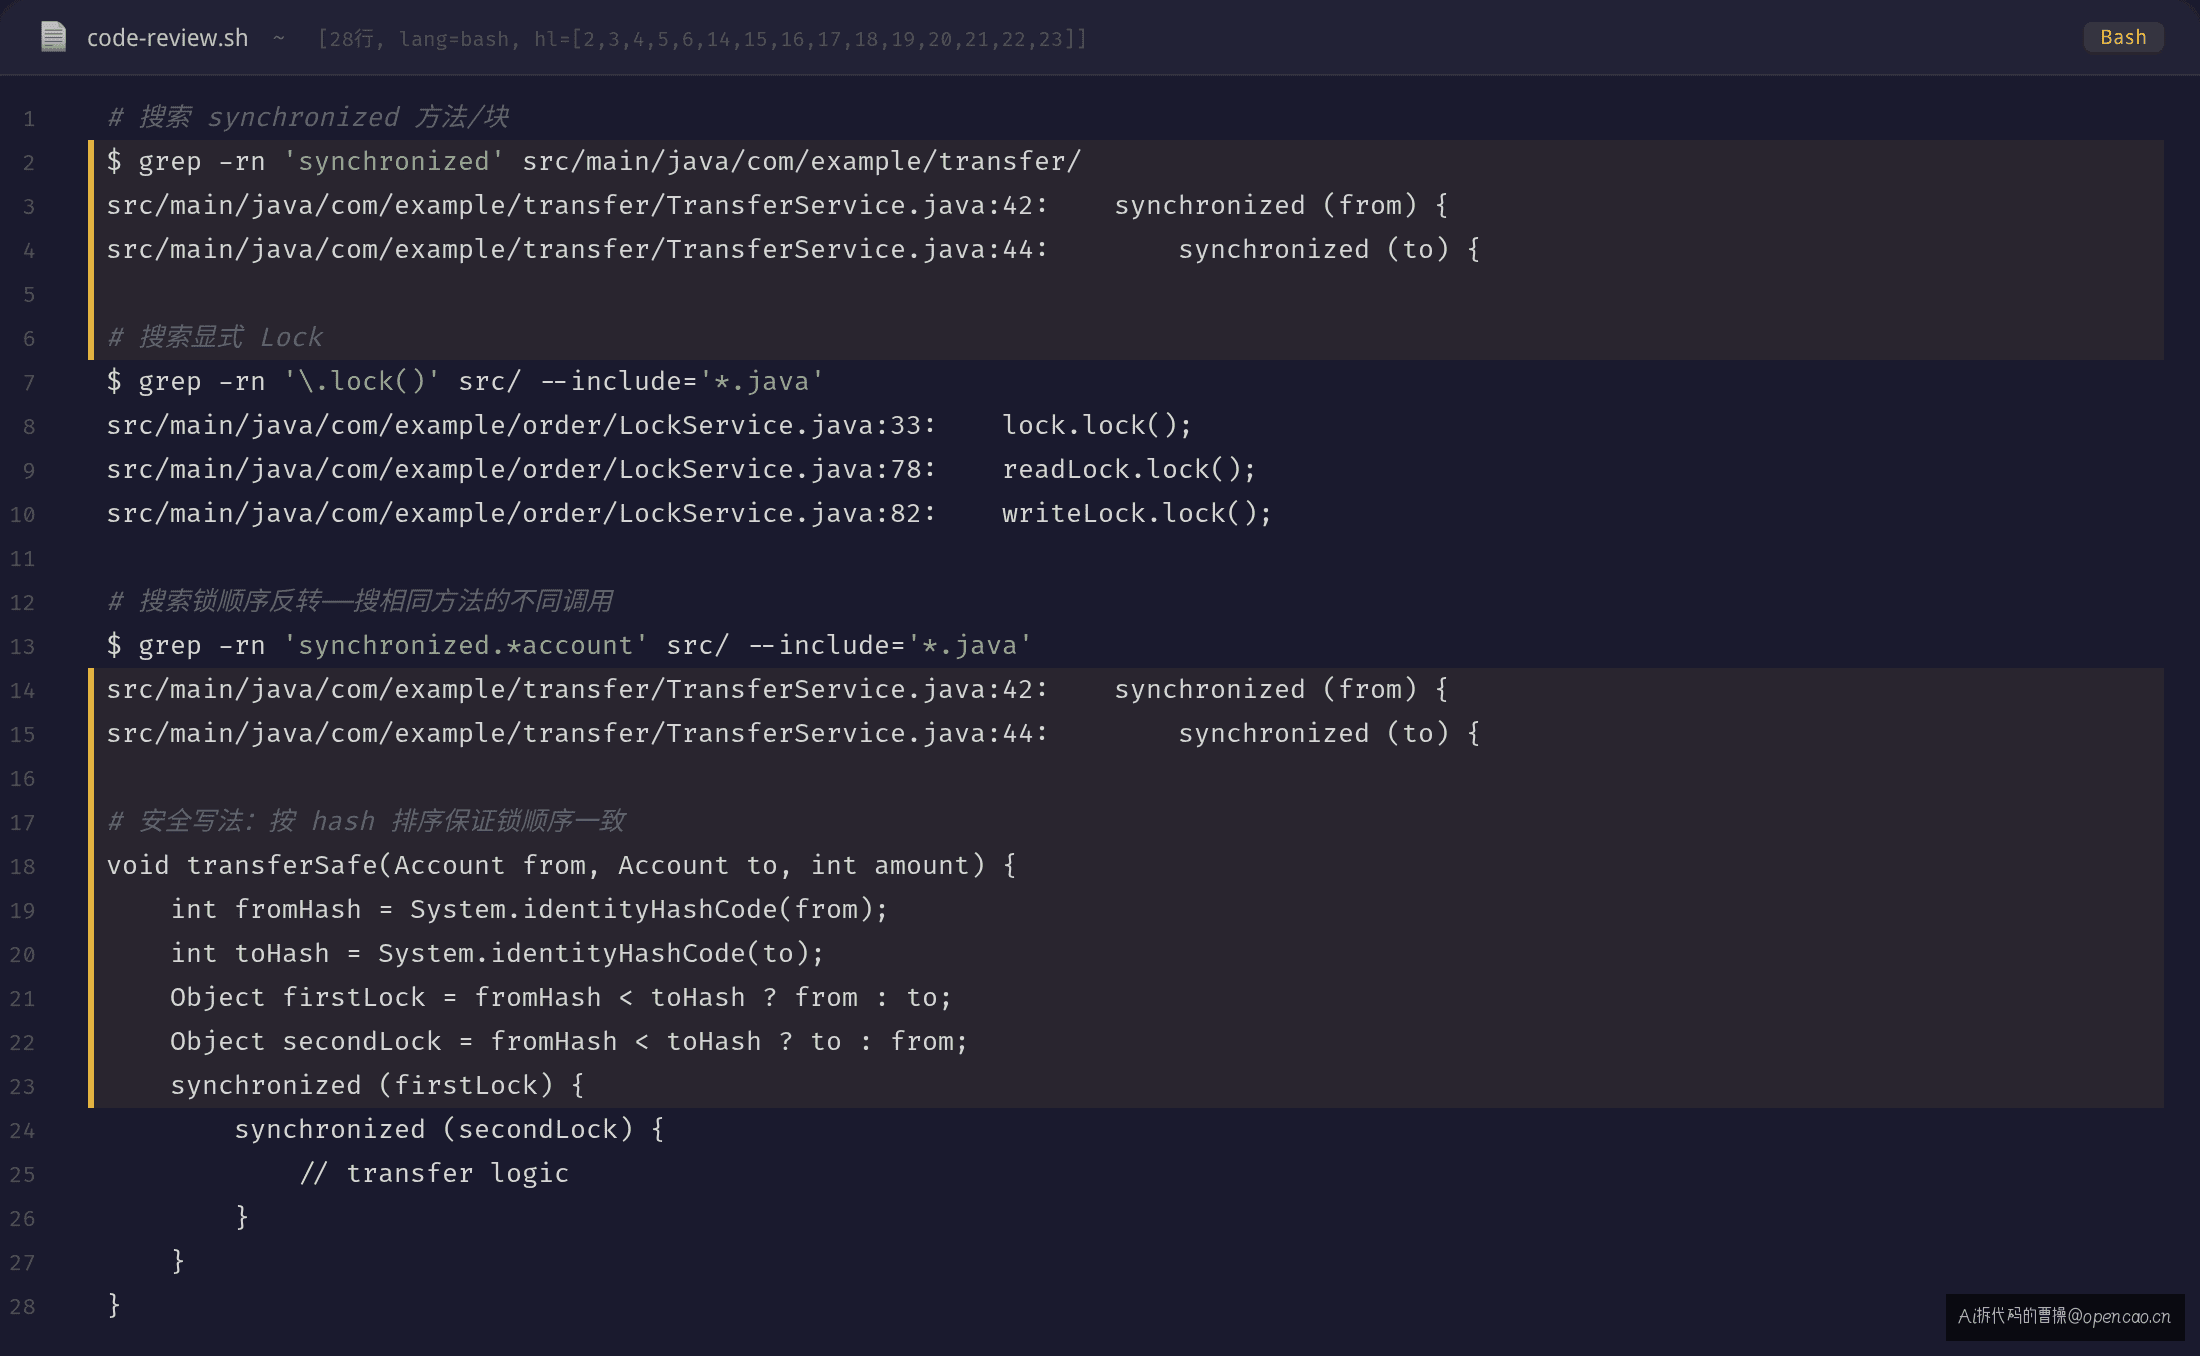Image resolution: width=2200 pixels, height=1356 pixels.
Task: Click the transferSafe method name
Action: click(x=282, y=866)
